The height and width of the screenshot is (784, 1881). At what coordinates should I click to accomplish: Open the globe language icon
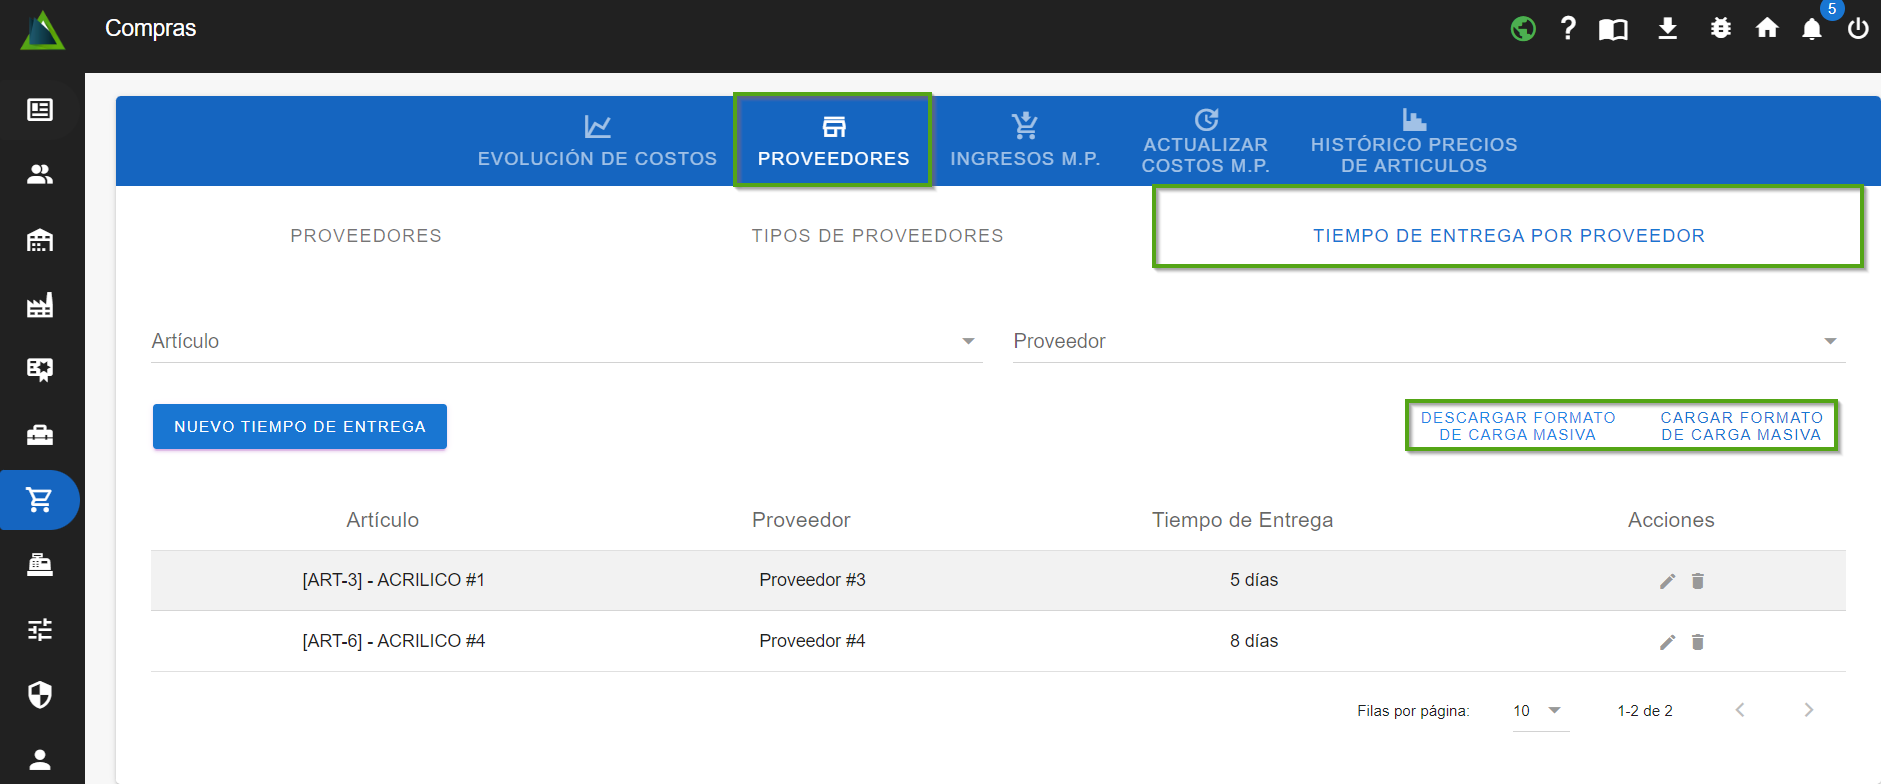(x=1523, y=29)
